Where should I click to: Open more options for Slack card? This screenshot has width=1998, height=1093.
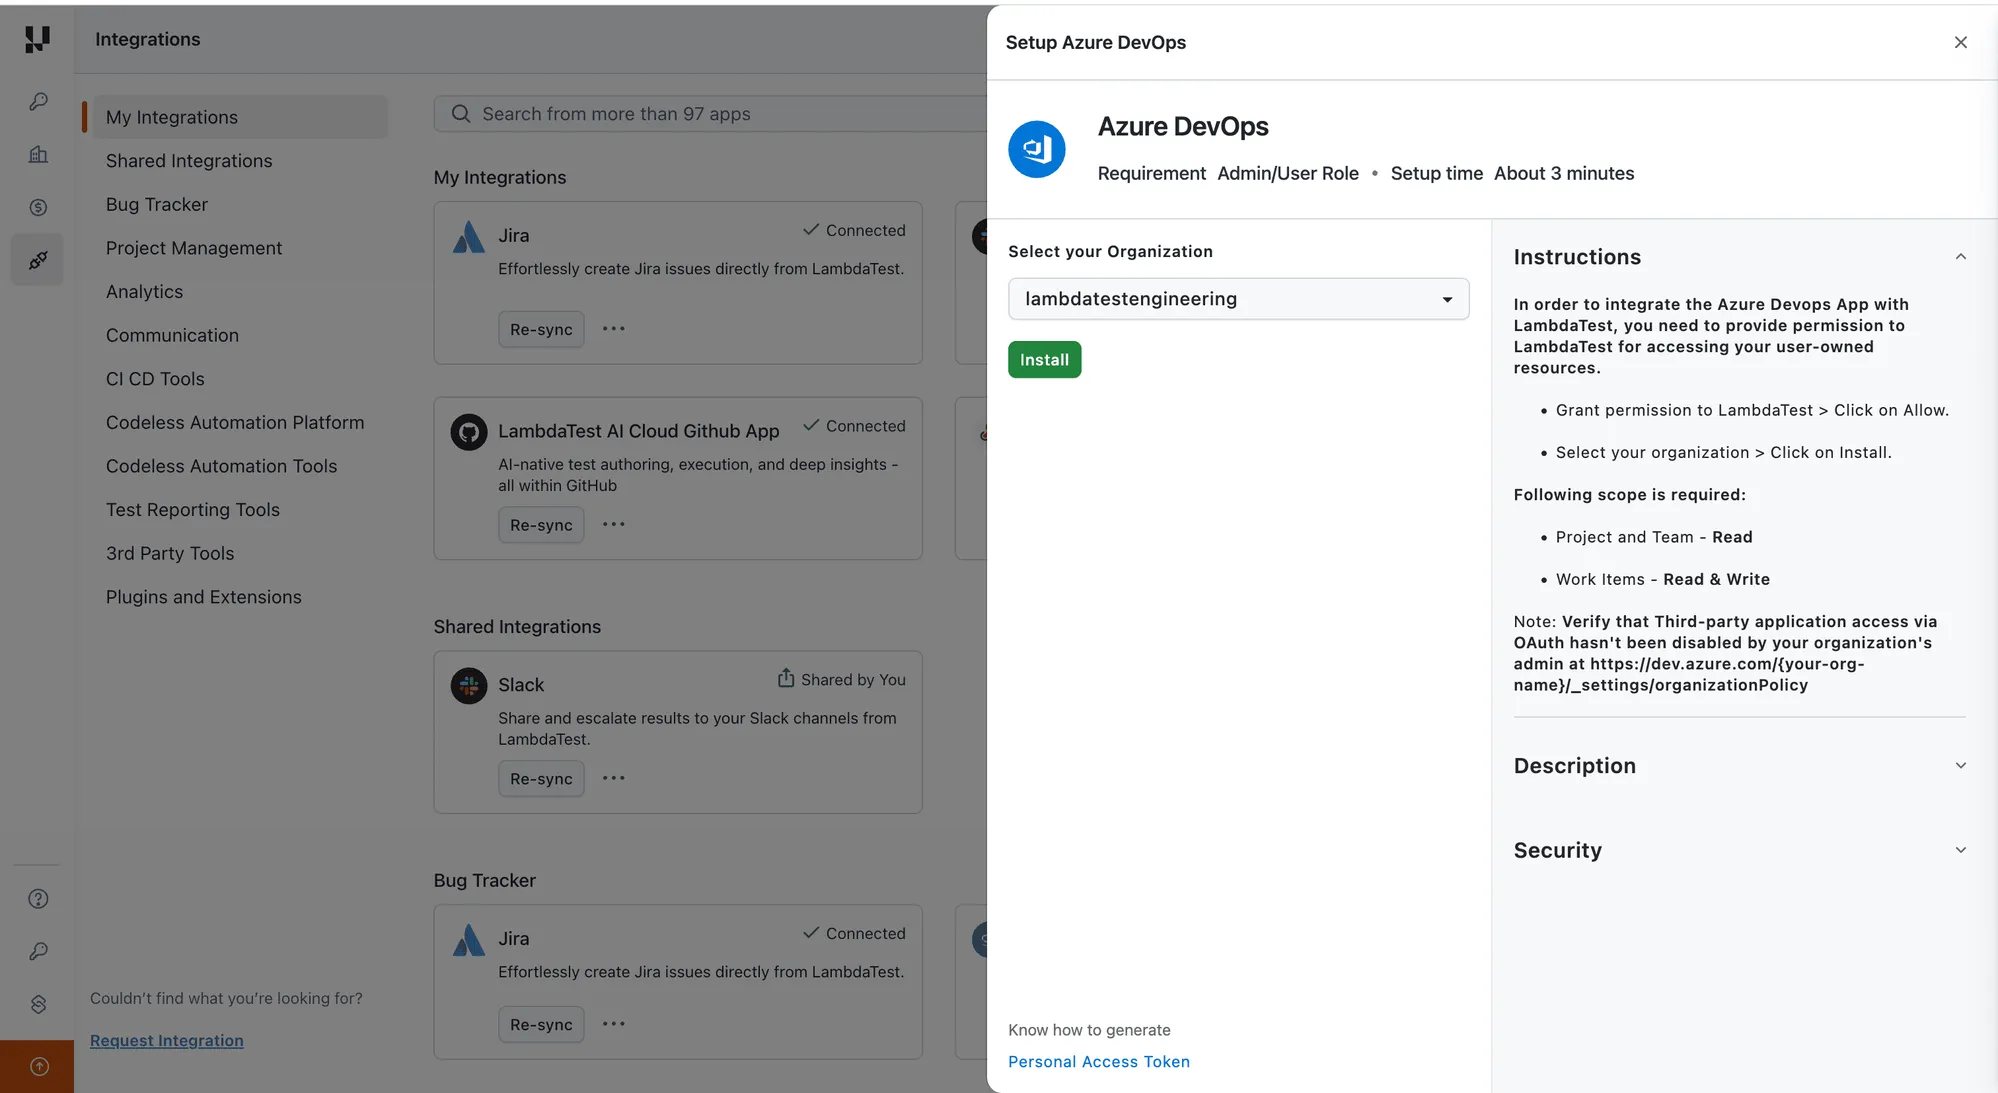pyautogui.click(x=613, y=778)
